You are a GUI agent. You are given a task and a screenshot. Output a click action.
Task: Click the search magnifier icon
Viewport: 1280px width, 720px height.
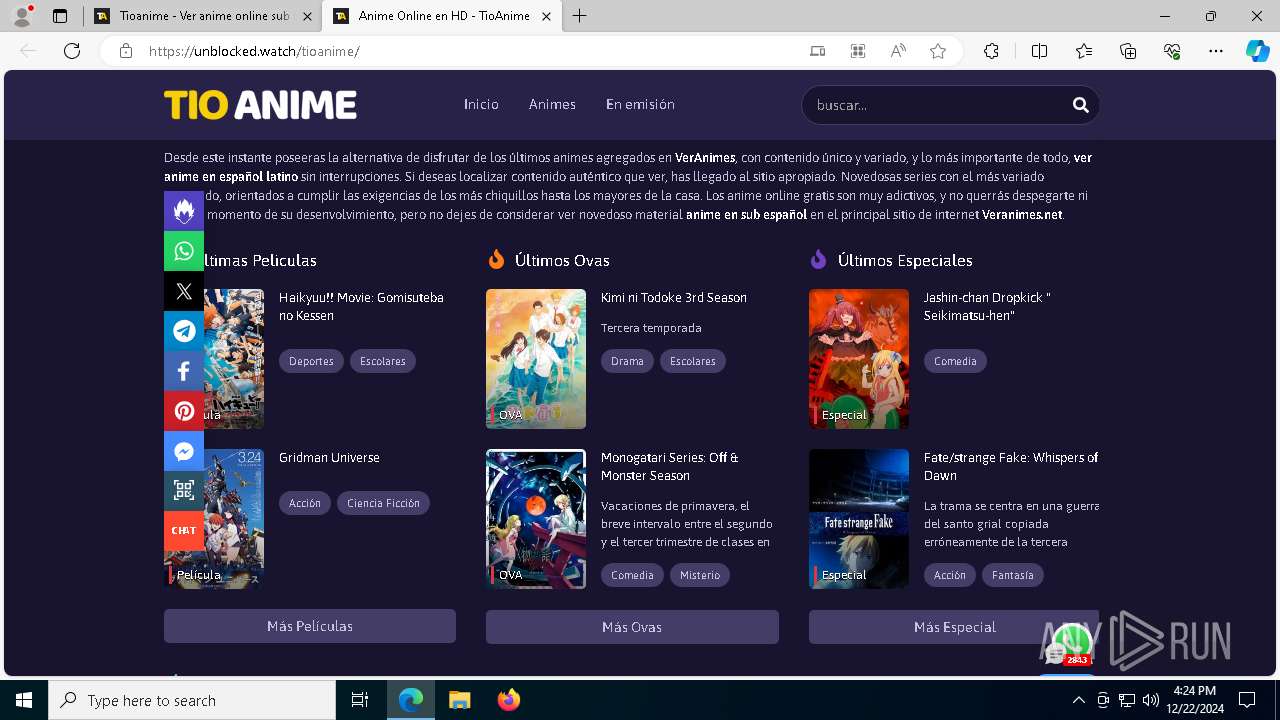point(1080,105)
